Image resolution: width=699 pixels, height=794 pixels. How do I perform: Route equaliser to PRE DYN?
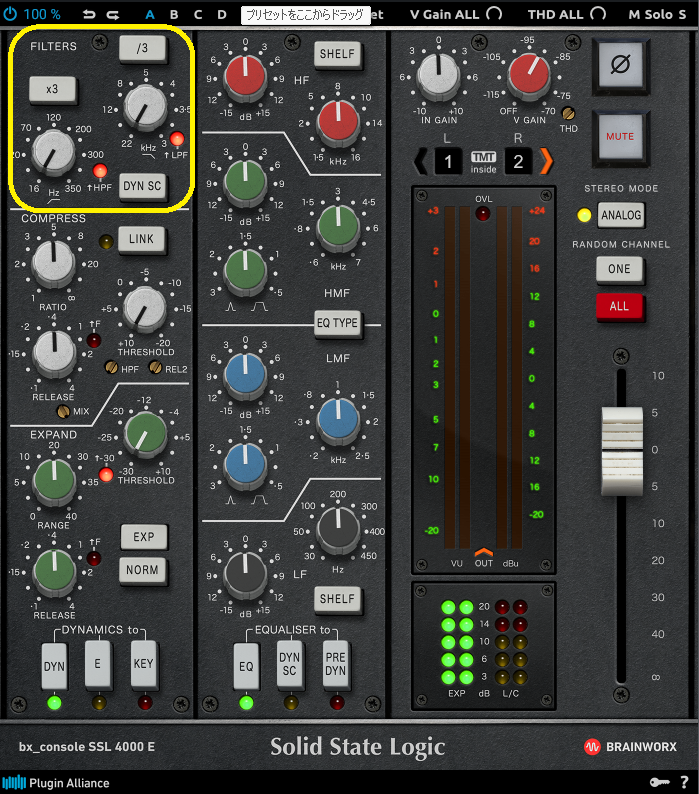336,664
